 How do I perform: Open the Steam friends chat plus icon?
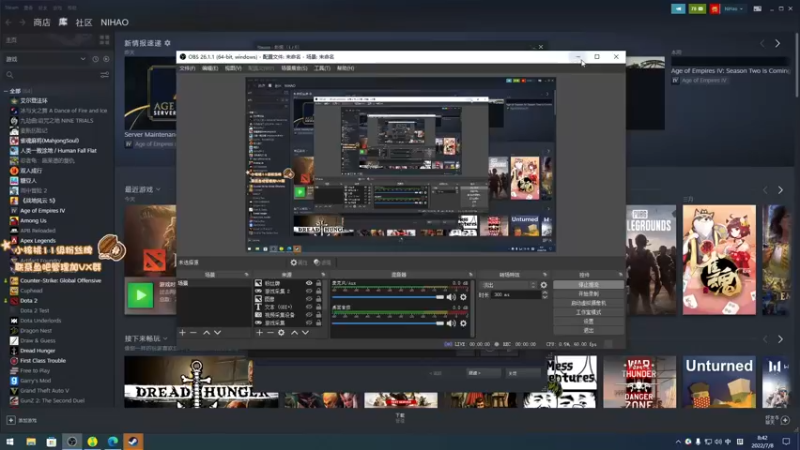click(785, 420)
